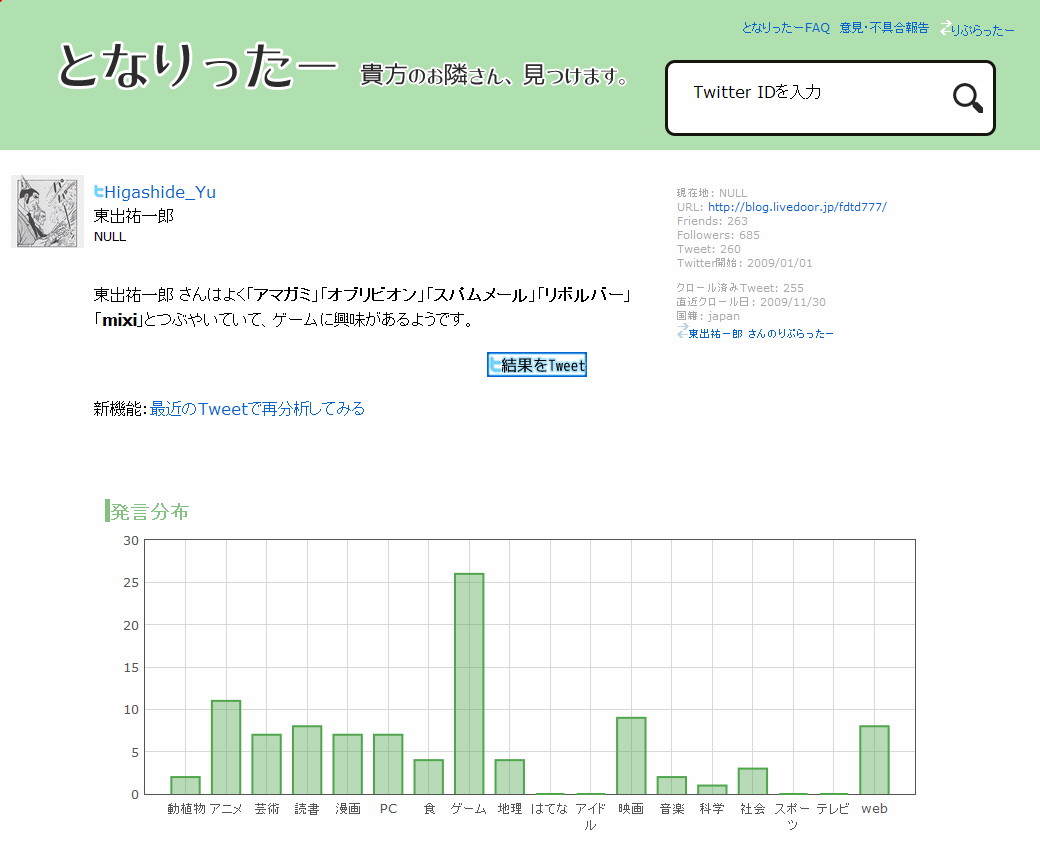This screenshot has height=849, width=1040.
Task: Click the 社会 bar in the chart
Action: (753, 781)
